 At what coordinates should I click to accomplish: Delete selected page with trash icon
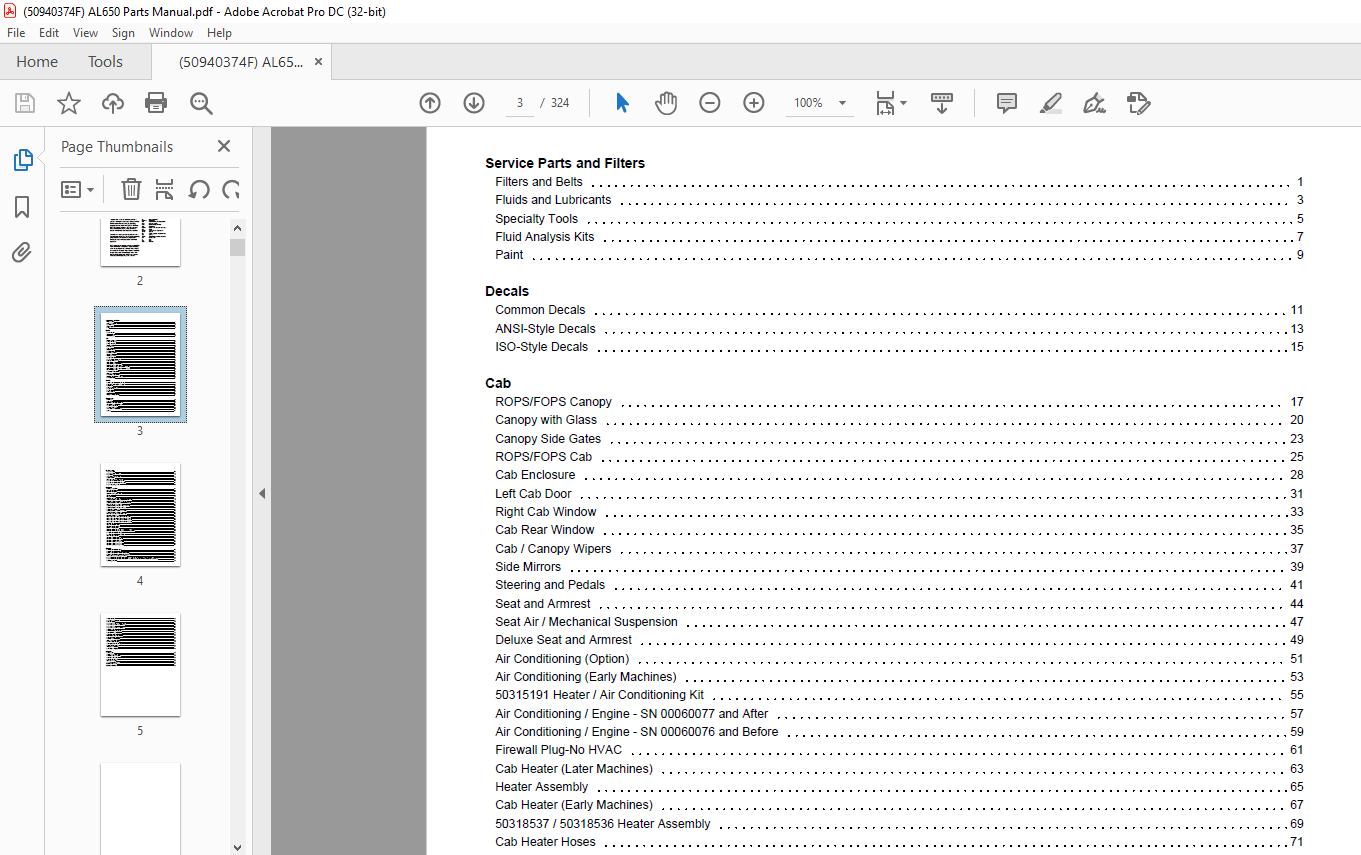click(131, 189)
